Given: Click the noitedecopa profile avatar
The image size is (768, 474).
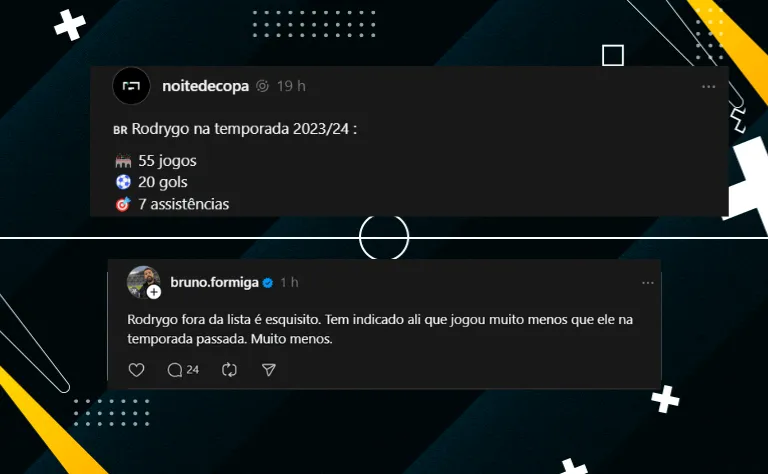Looking at the screenshot, I should click(x=131, y=86).
